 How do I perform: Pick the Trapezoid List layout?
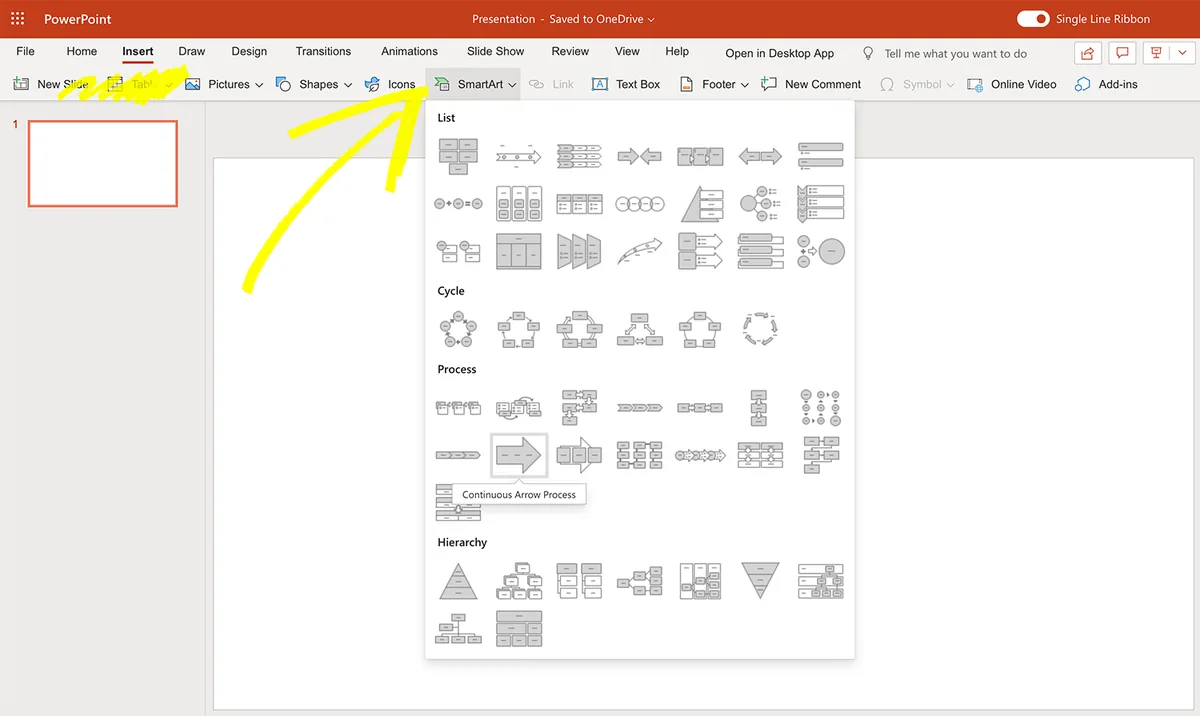point(580,251)
